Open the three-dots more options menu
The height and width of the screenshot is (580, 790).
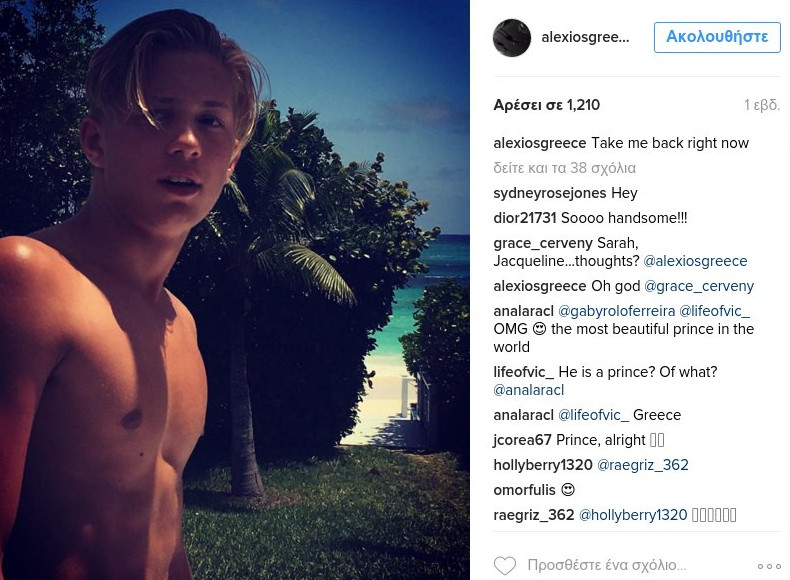click(x=769, y=566)
